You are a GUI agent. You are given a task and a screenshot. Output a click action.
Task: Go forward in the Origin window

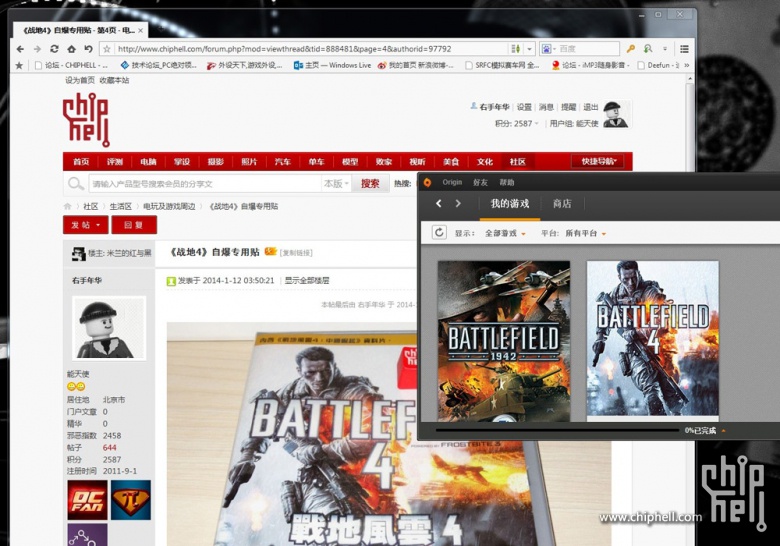[x=458, y=203]
